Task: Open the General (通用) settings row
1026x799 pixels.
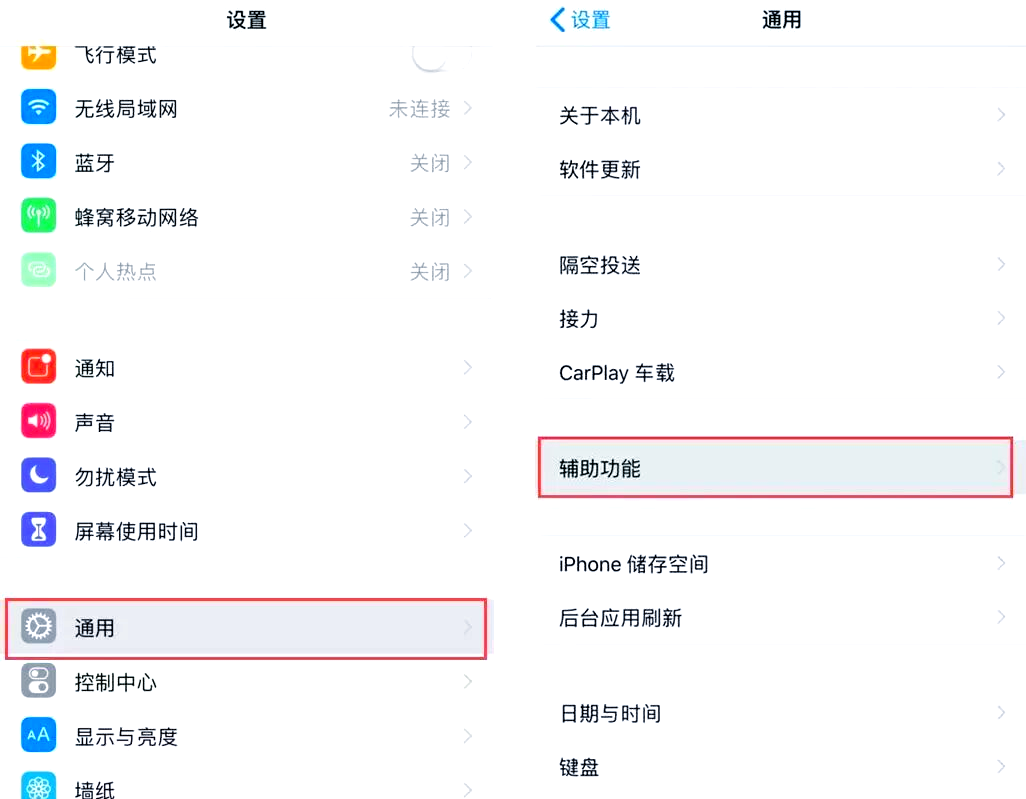Action: (245, 628)
